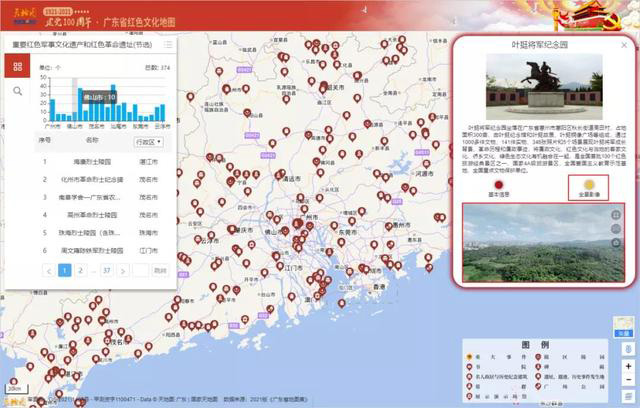Select the 基本信息 red radio option
Screen dimensions: 640x408
489,183
